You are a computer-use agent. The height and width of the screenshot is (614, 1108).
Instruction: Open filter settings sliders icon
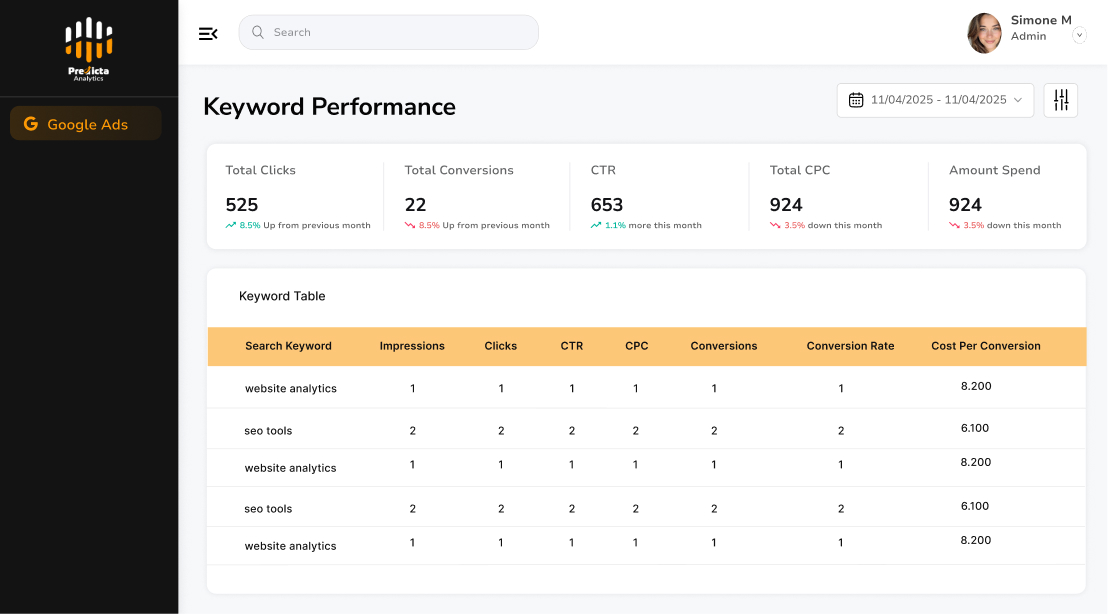point(1061,100)
